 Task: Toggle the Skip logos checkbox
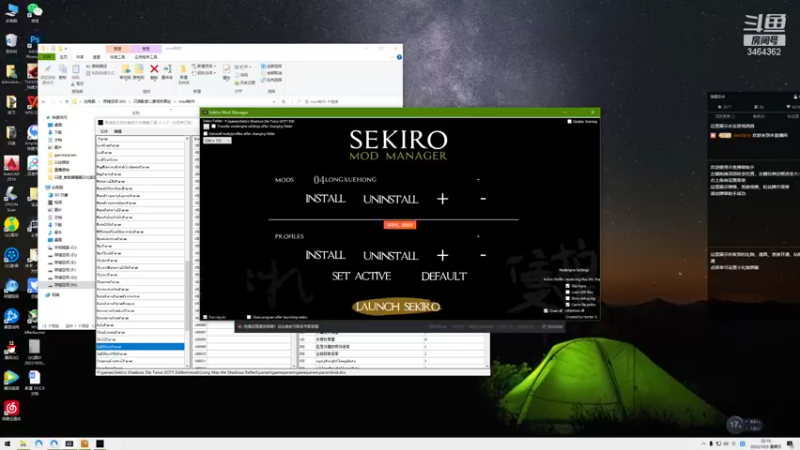click(567, 286)
